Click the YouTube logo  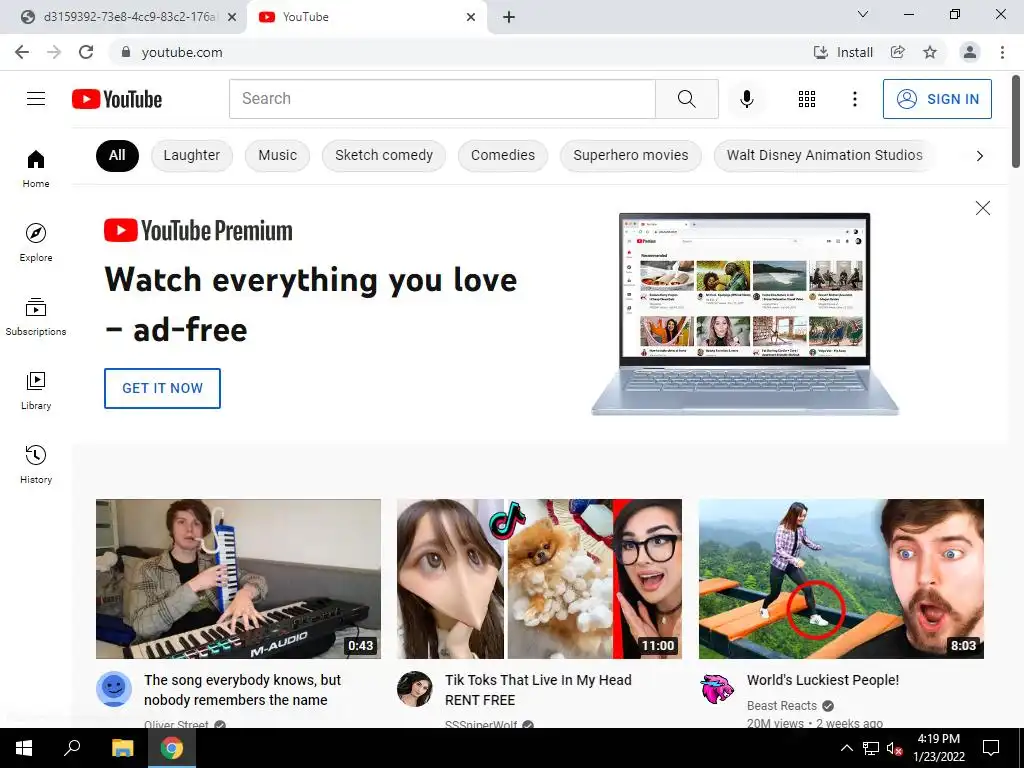tap(117, 99)
